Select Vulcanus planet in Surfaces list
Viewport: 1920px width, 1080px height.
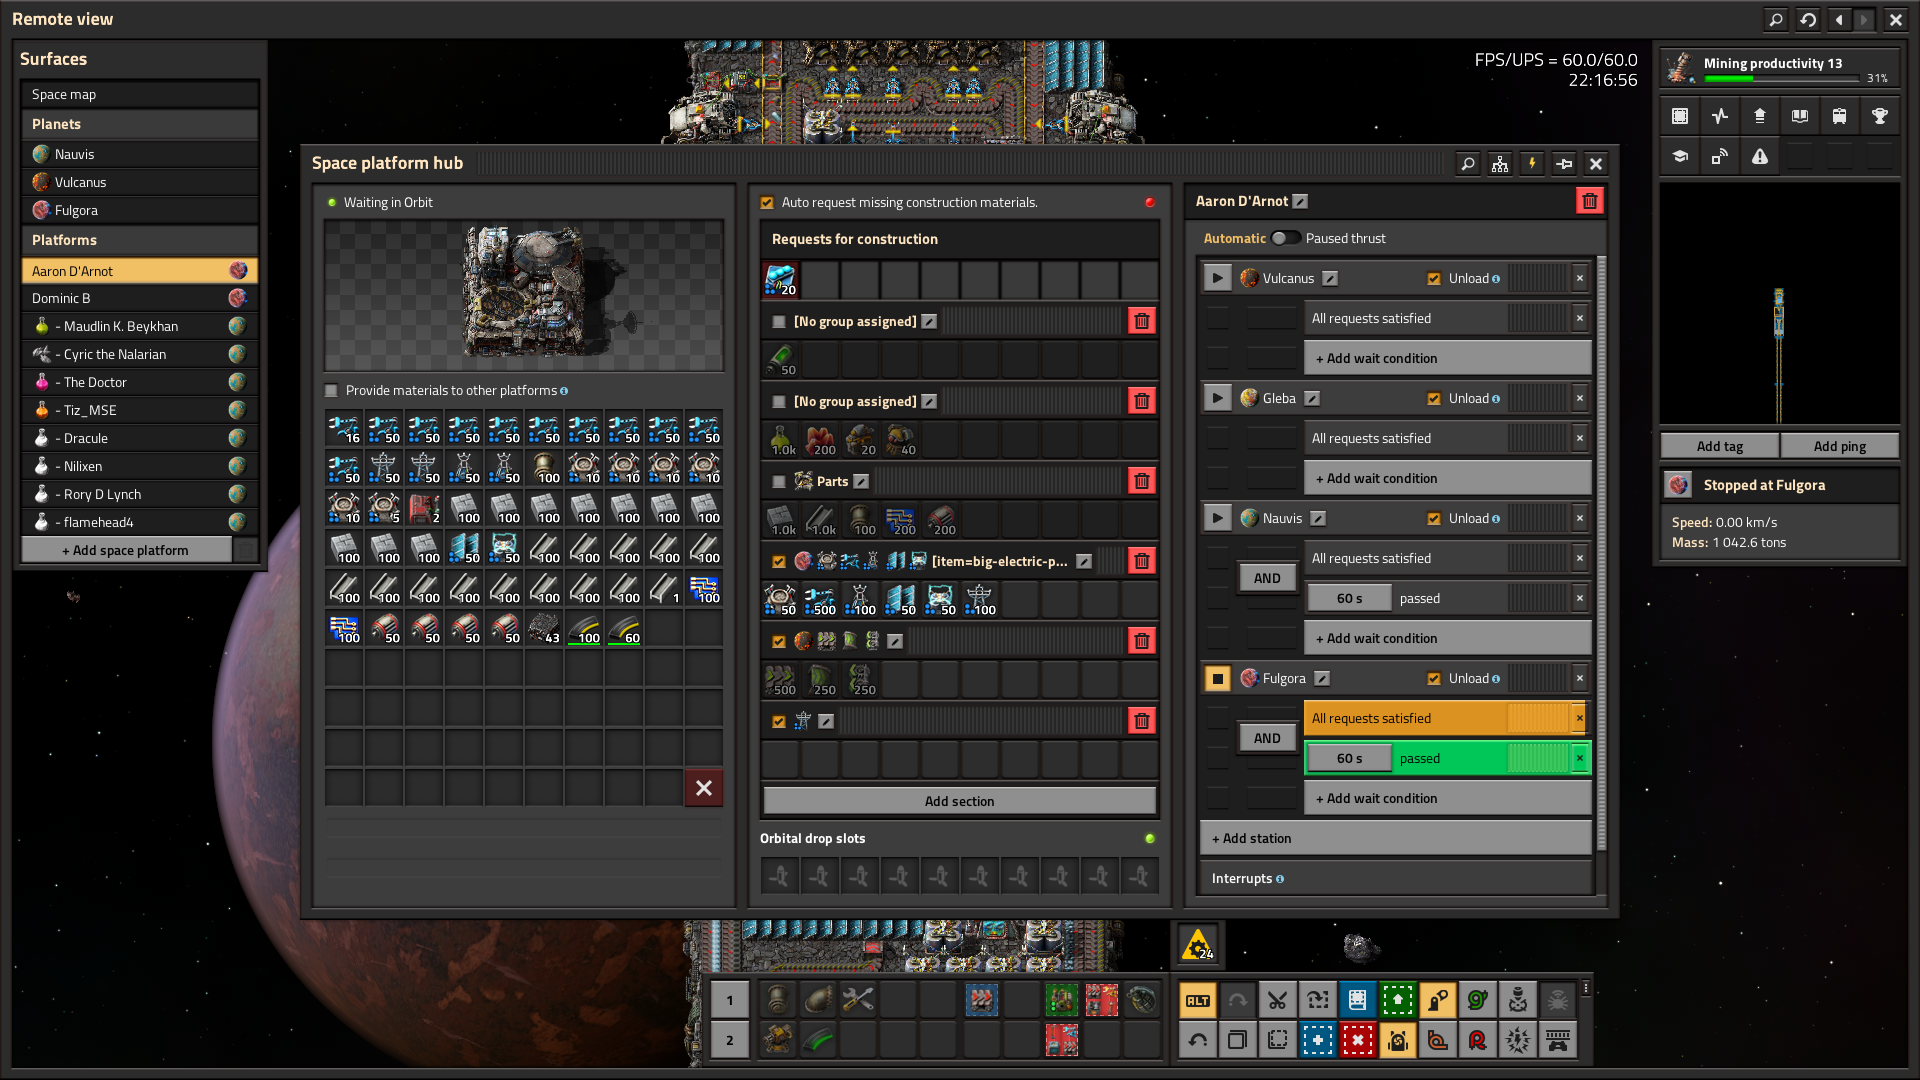pos(140,182)
